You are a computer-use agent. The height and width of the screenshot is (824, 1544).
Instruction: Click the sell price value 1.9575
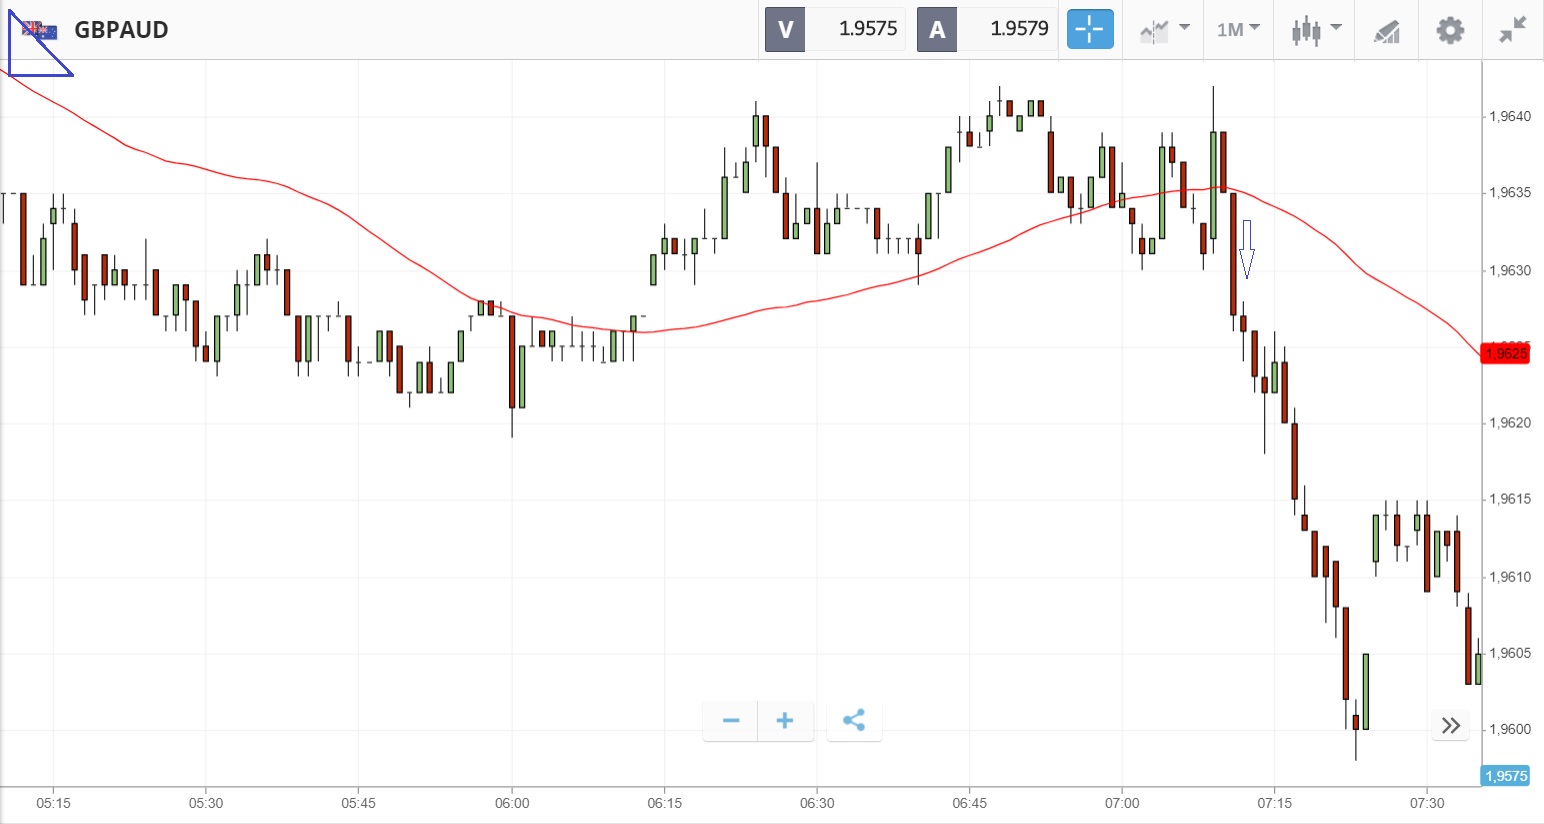coord(867,29)
